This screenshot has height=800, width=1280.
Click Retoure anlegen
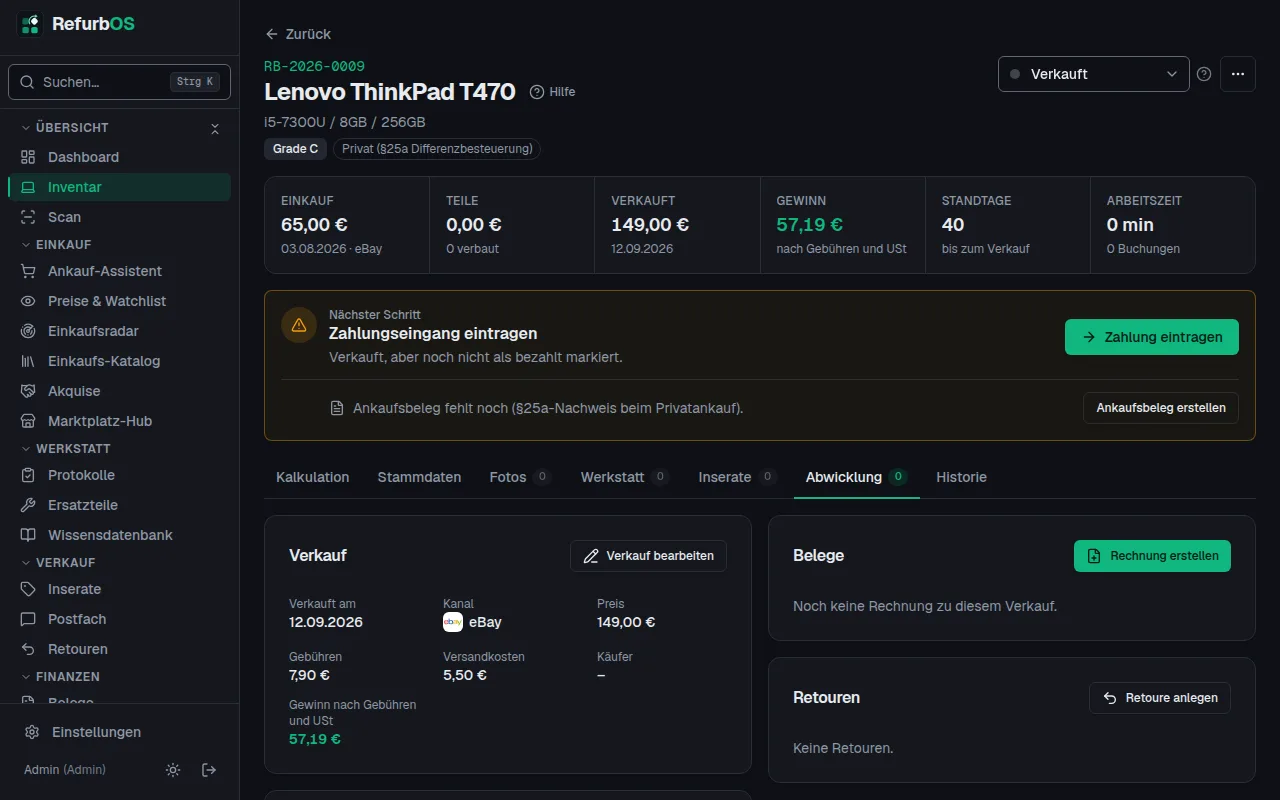tap(1160, 698)
